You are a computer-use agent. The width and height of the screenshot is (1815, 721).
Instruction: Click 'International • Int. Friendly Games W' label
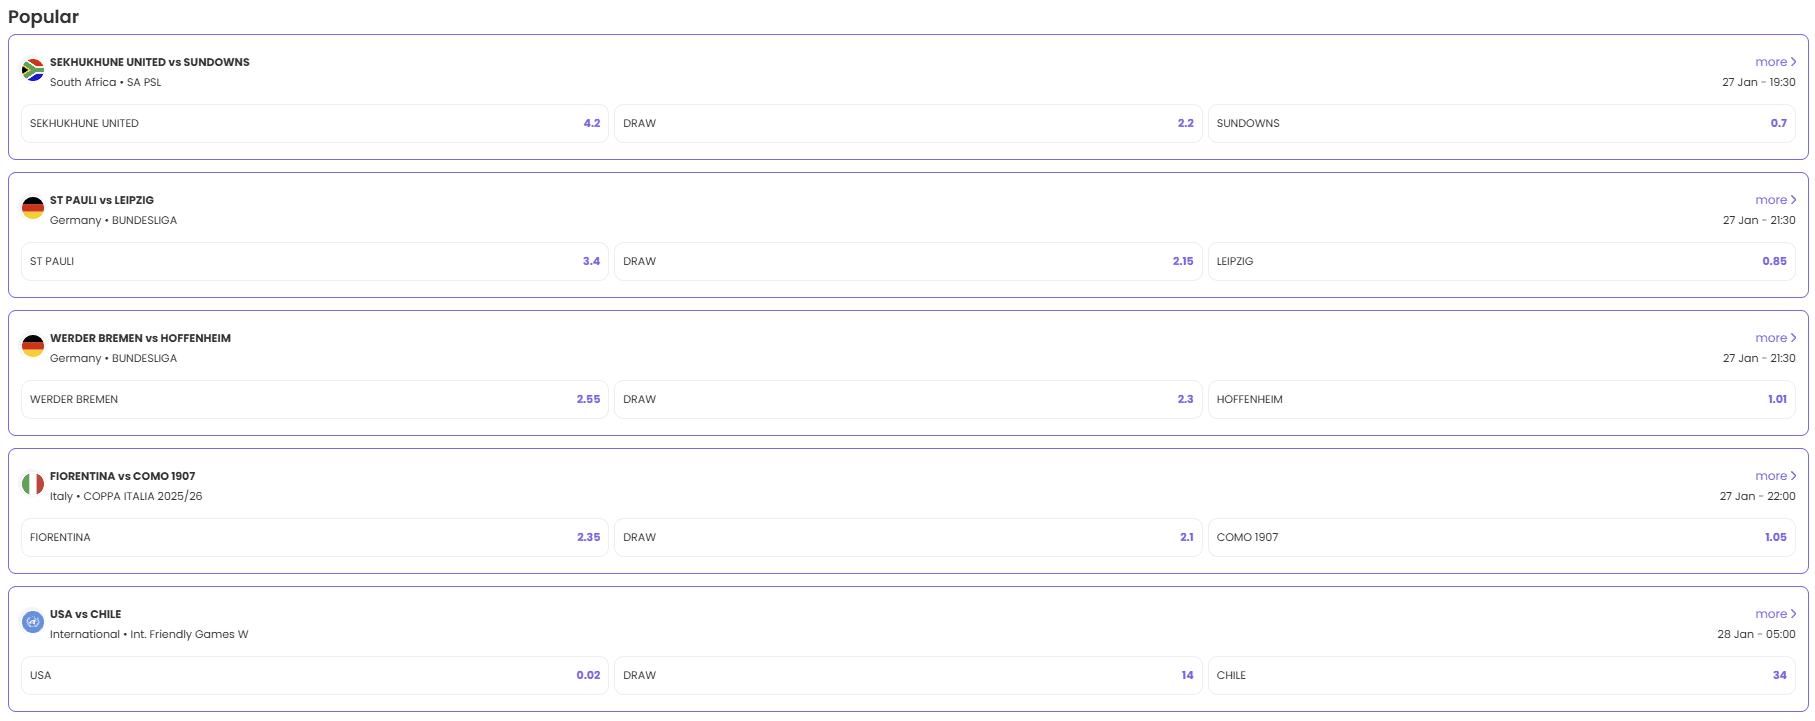point(149,634)
